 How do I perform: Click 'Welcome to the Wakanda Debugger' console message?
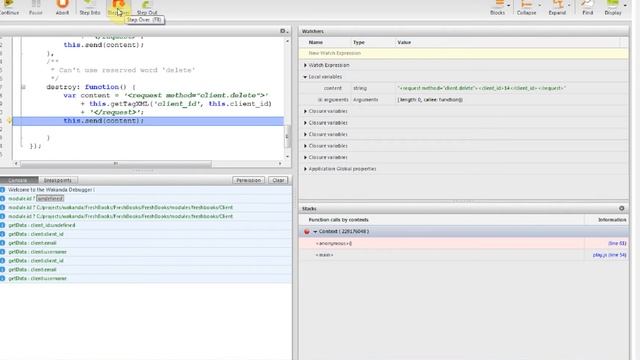coord(51,190)
